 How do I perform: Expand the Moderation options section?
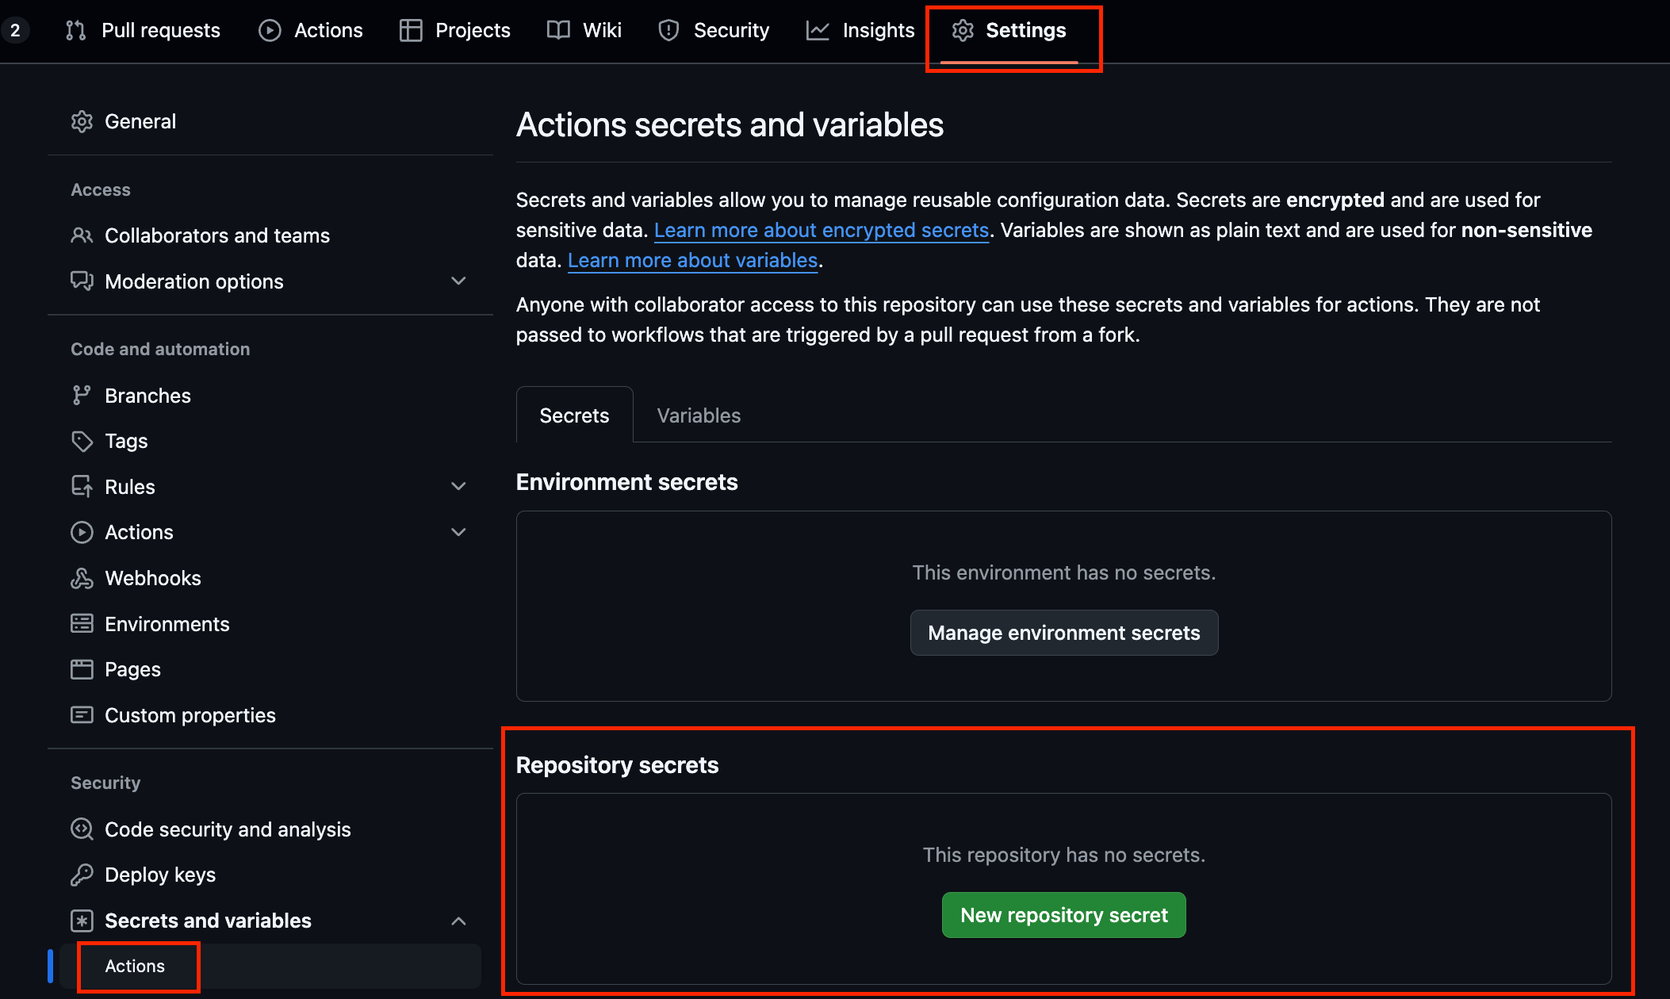[x=459, y=281]
